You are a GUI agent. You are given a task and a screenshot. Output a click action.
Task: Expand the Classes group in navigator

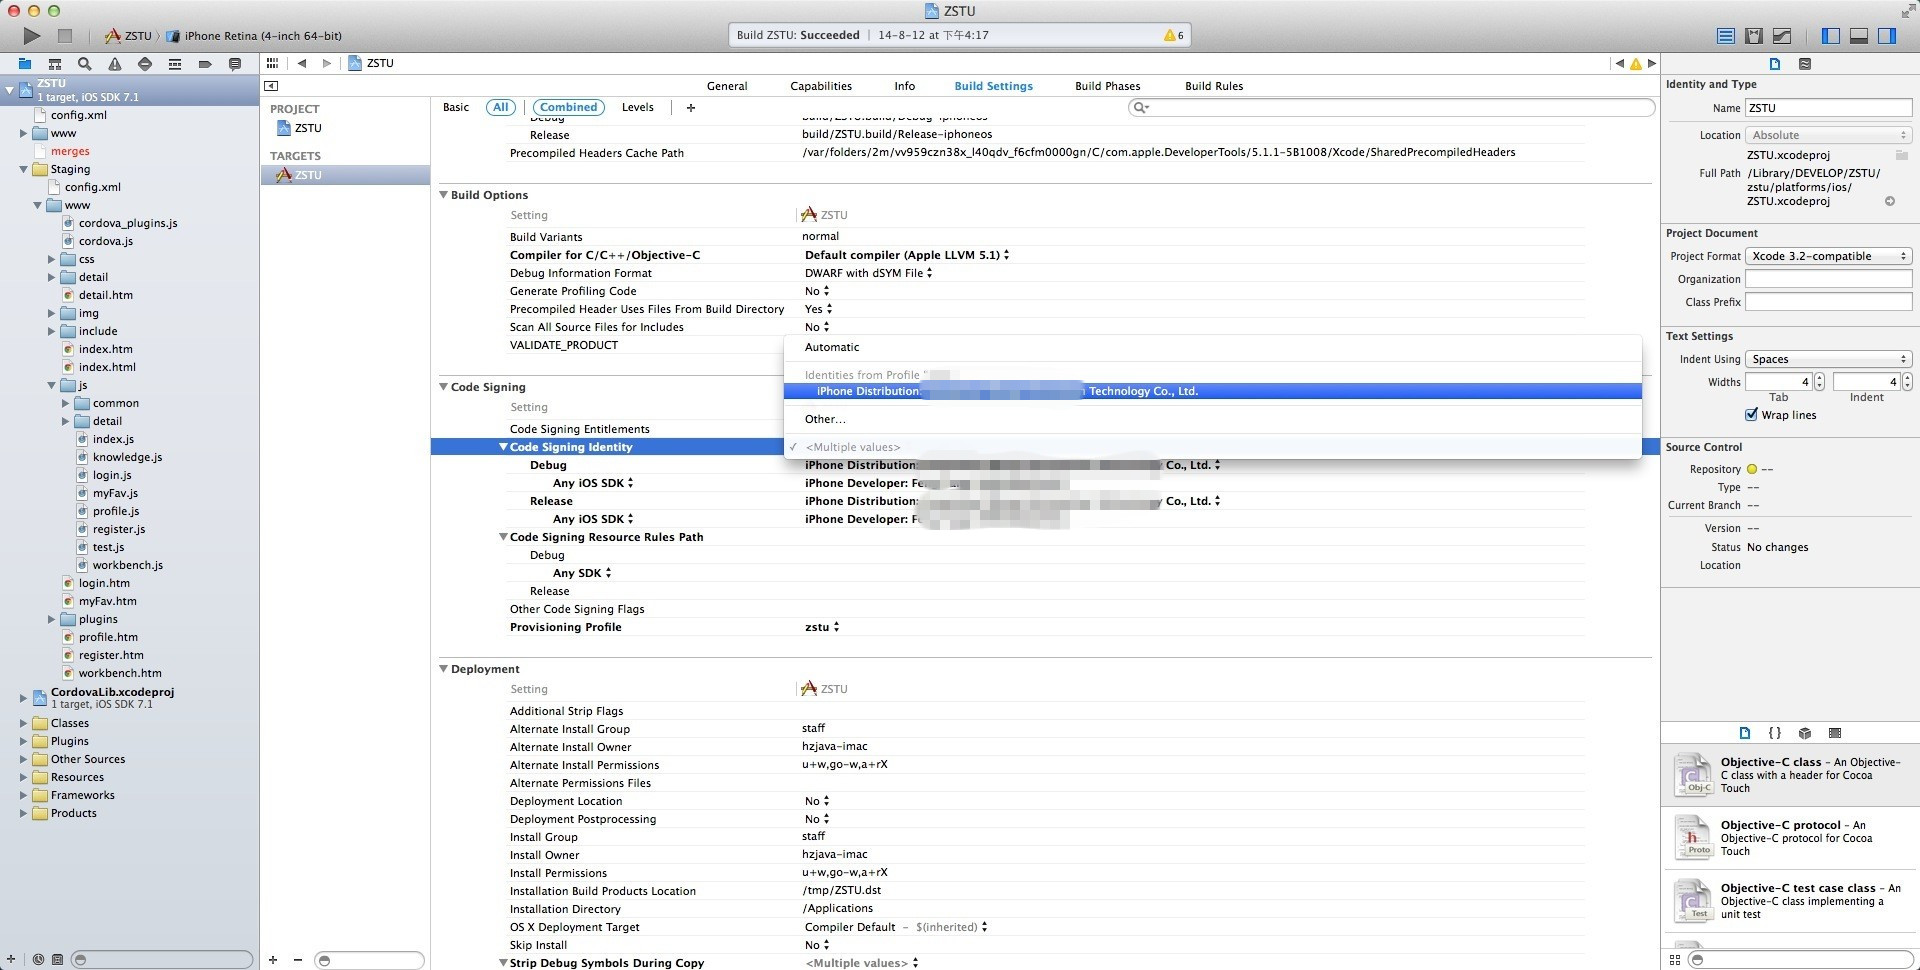(23, 723)
